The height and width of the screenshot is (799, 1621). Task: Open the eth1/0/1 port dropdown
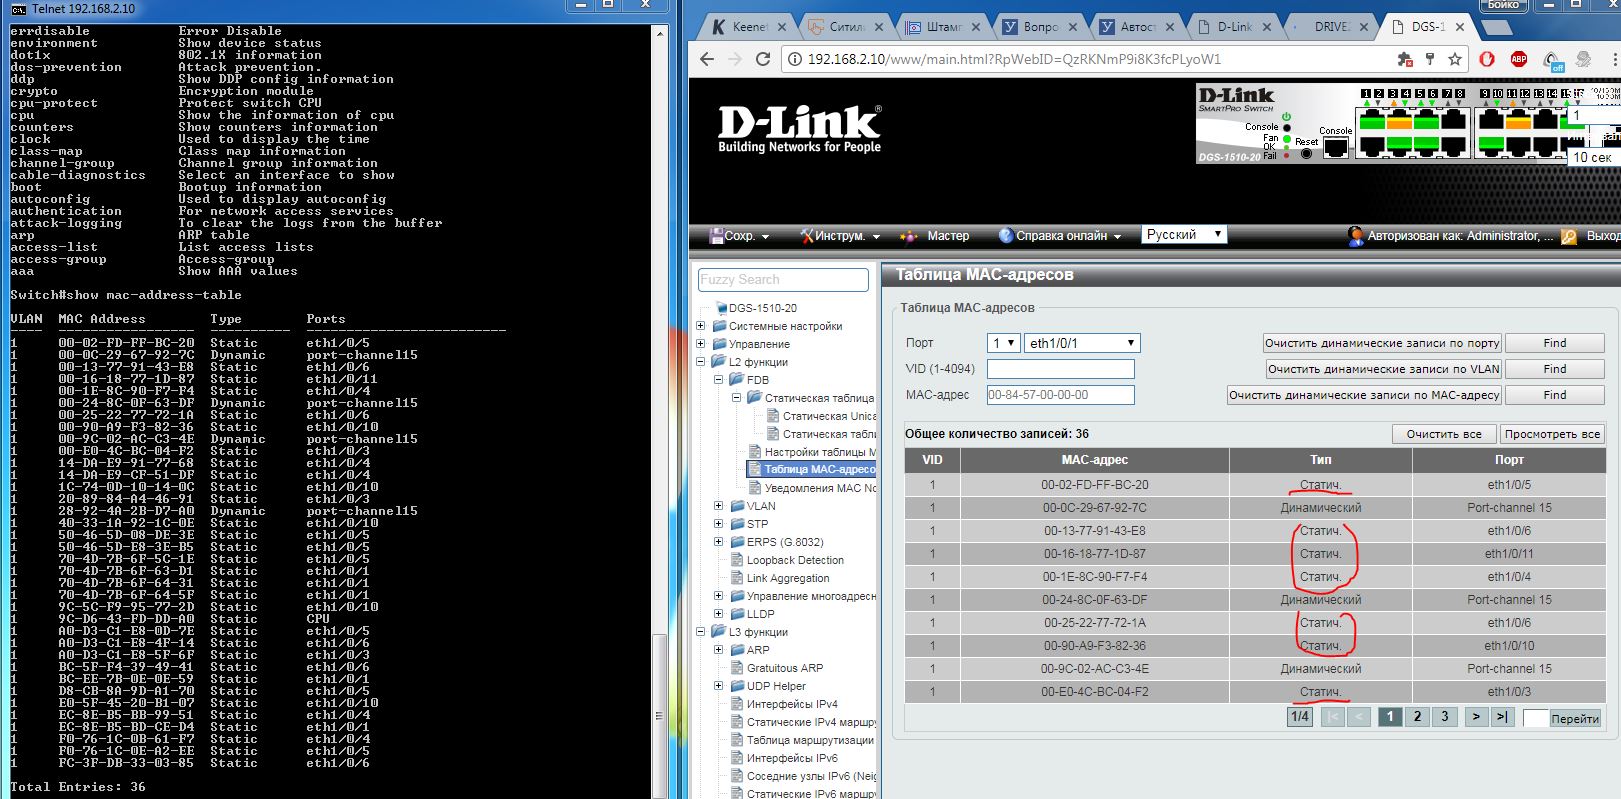[1082, 343]
